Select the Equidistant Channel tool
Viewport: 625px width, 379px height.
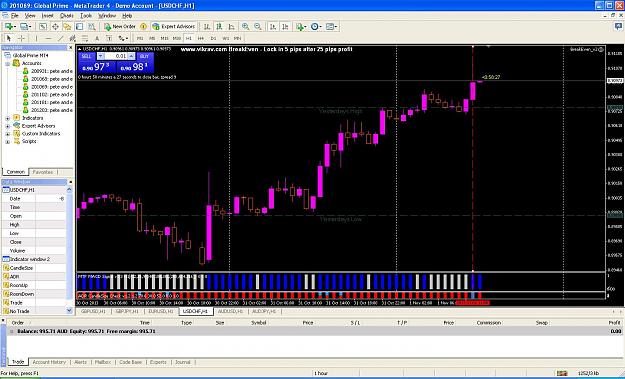[x=73, y=38]
